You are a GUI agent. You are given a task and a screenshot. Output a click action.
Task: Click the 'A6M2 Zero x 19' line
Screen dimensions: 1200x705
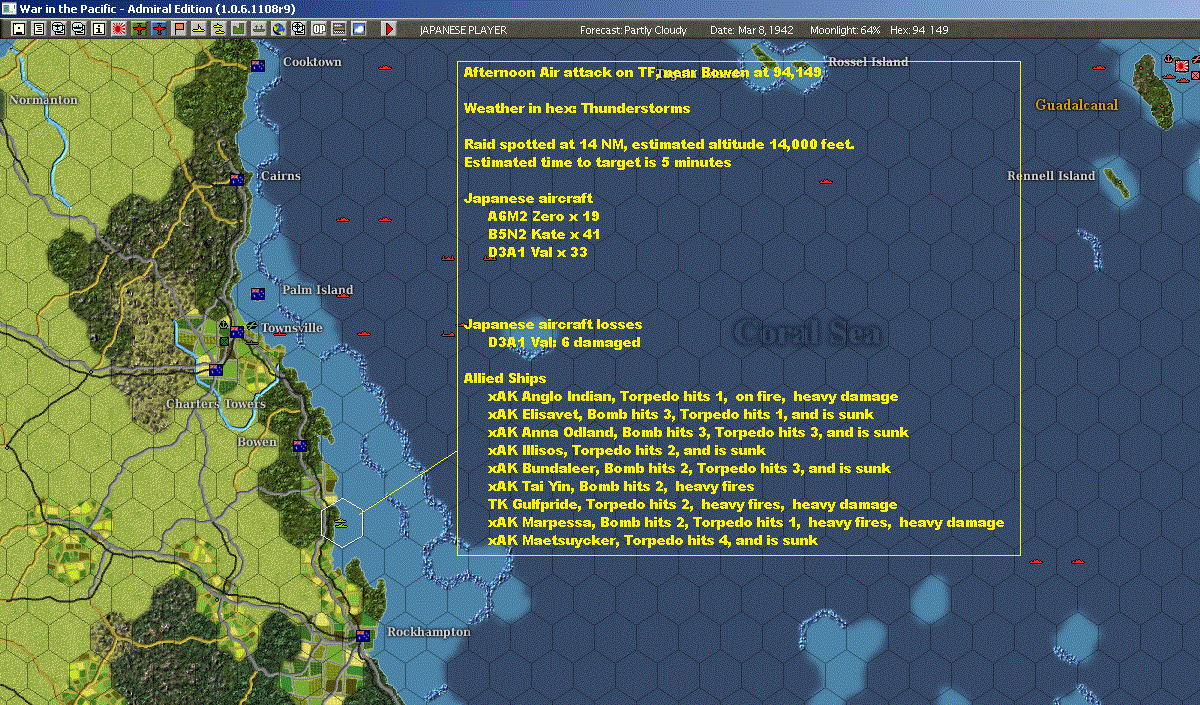tap(544, 216)
